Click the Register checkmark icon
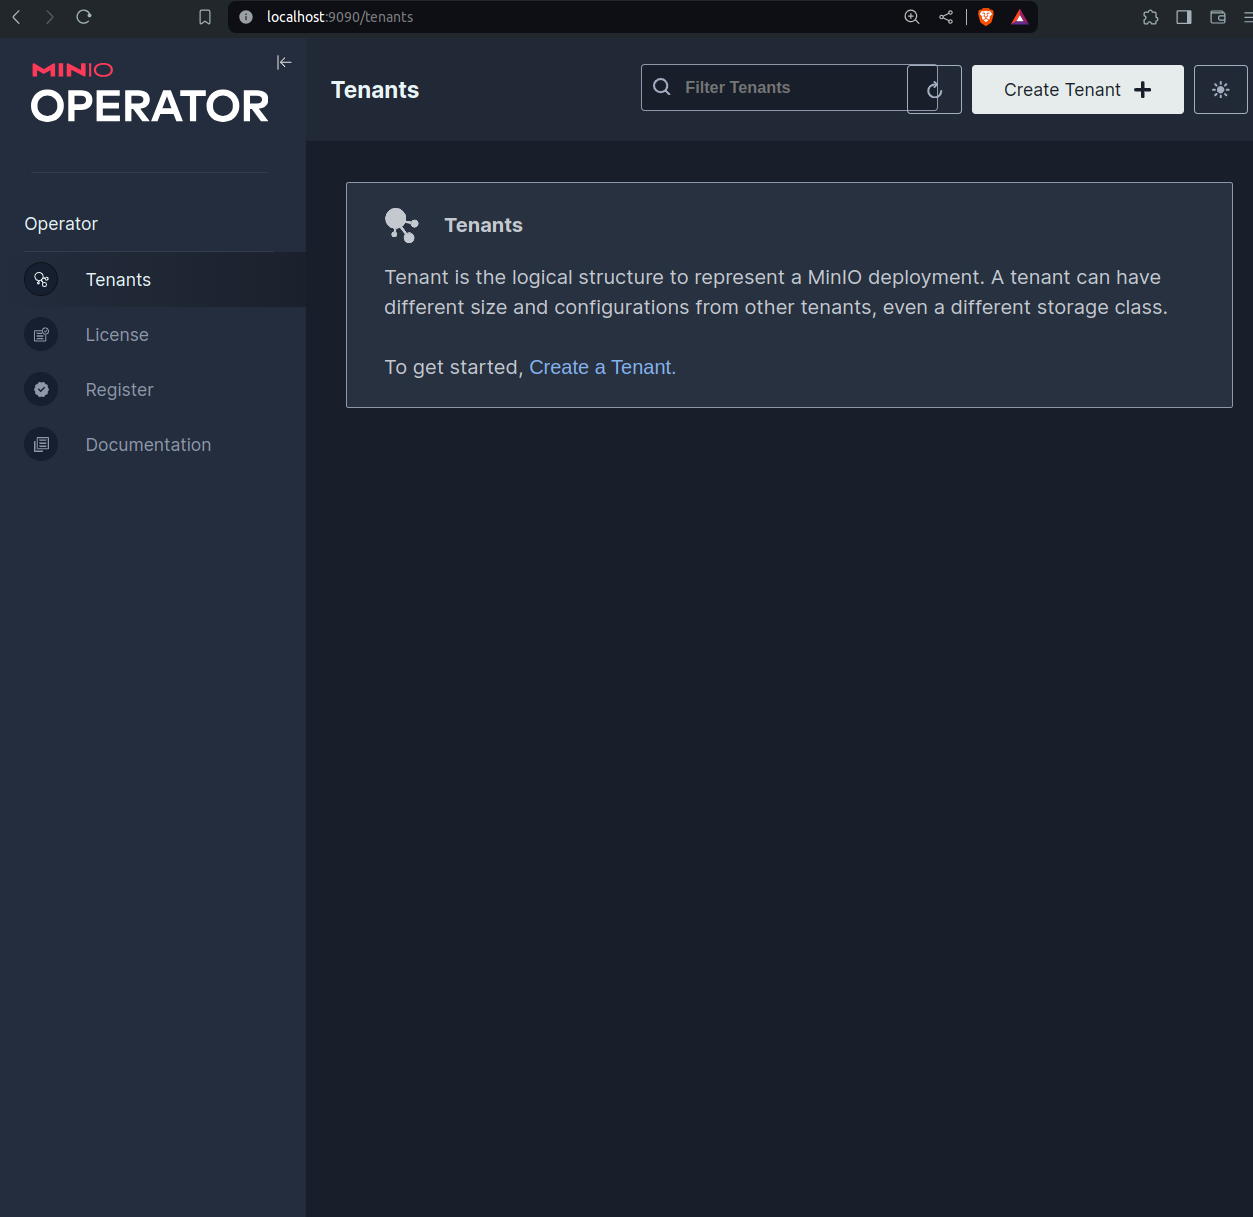1253x1217 pixels. 41,390
